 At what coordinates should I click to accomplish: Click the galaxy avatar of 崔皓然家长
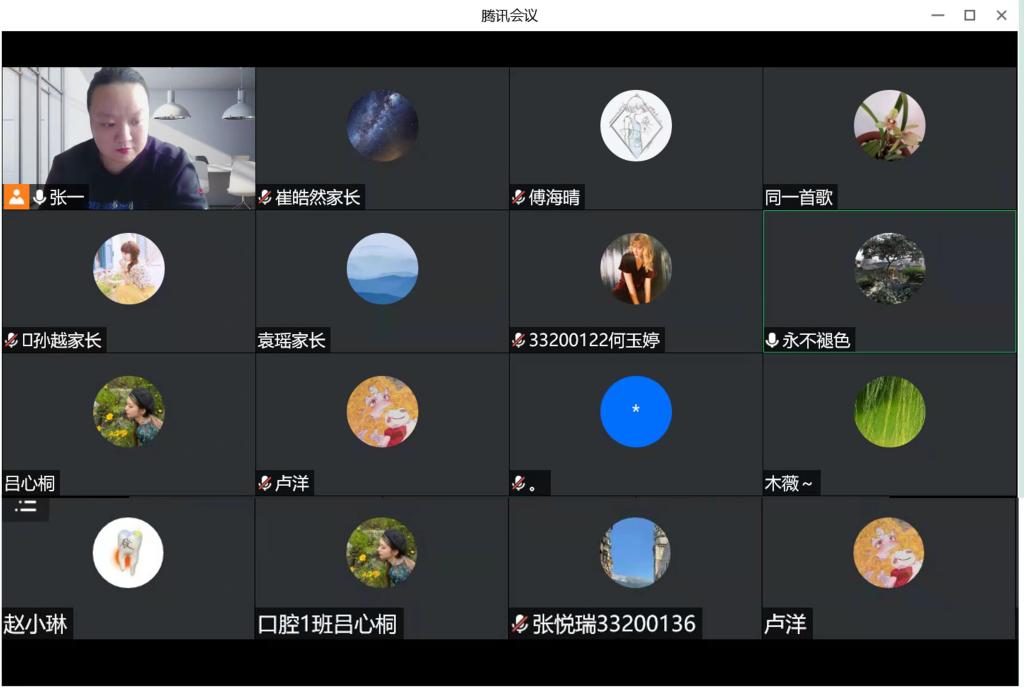coord(382,125)
